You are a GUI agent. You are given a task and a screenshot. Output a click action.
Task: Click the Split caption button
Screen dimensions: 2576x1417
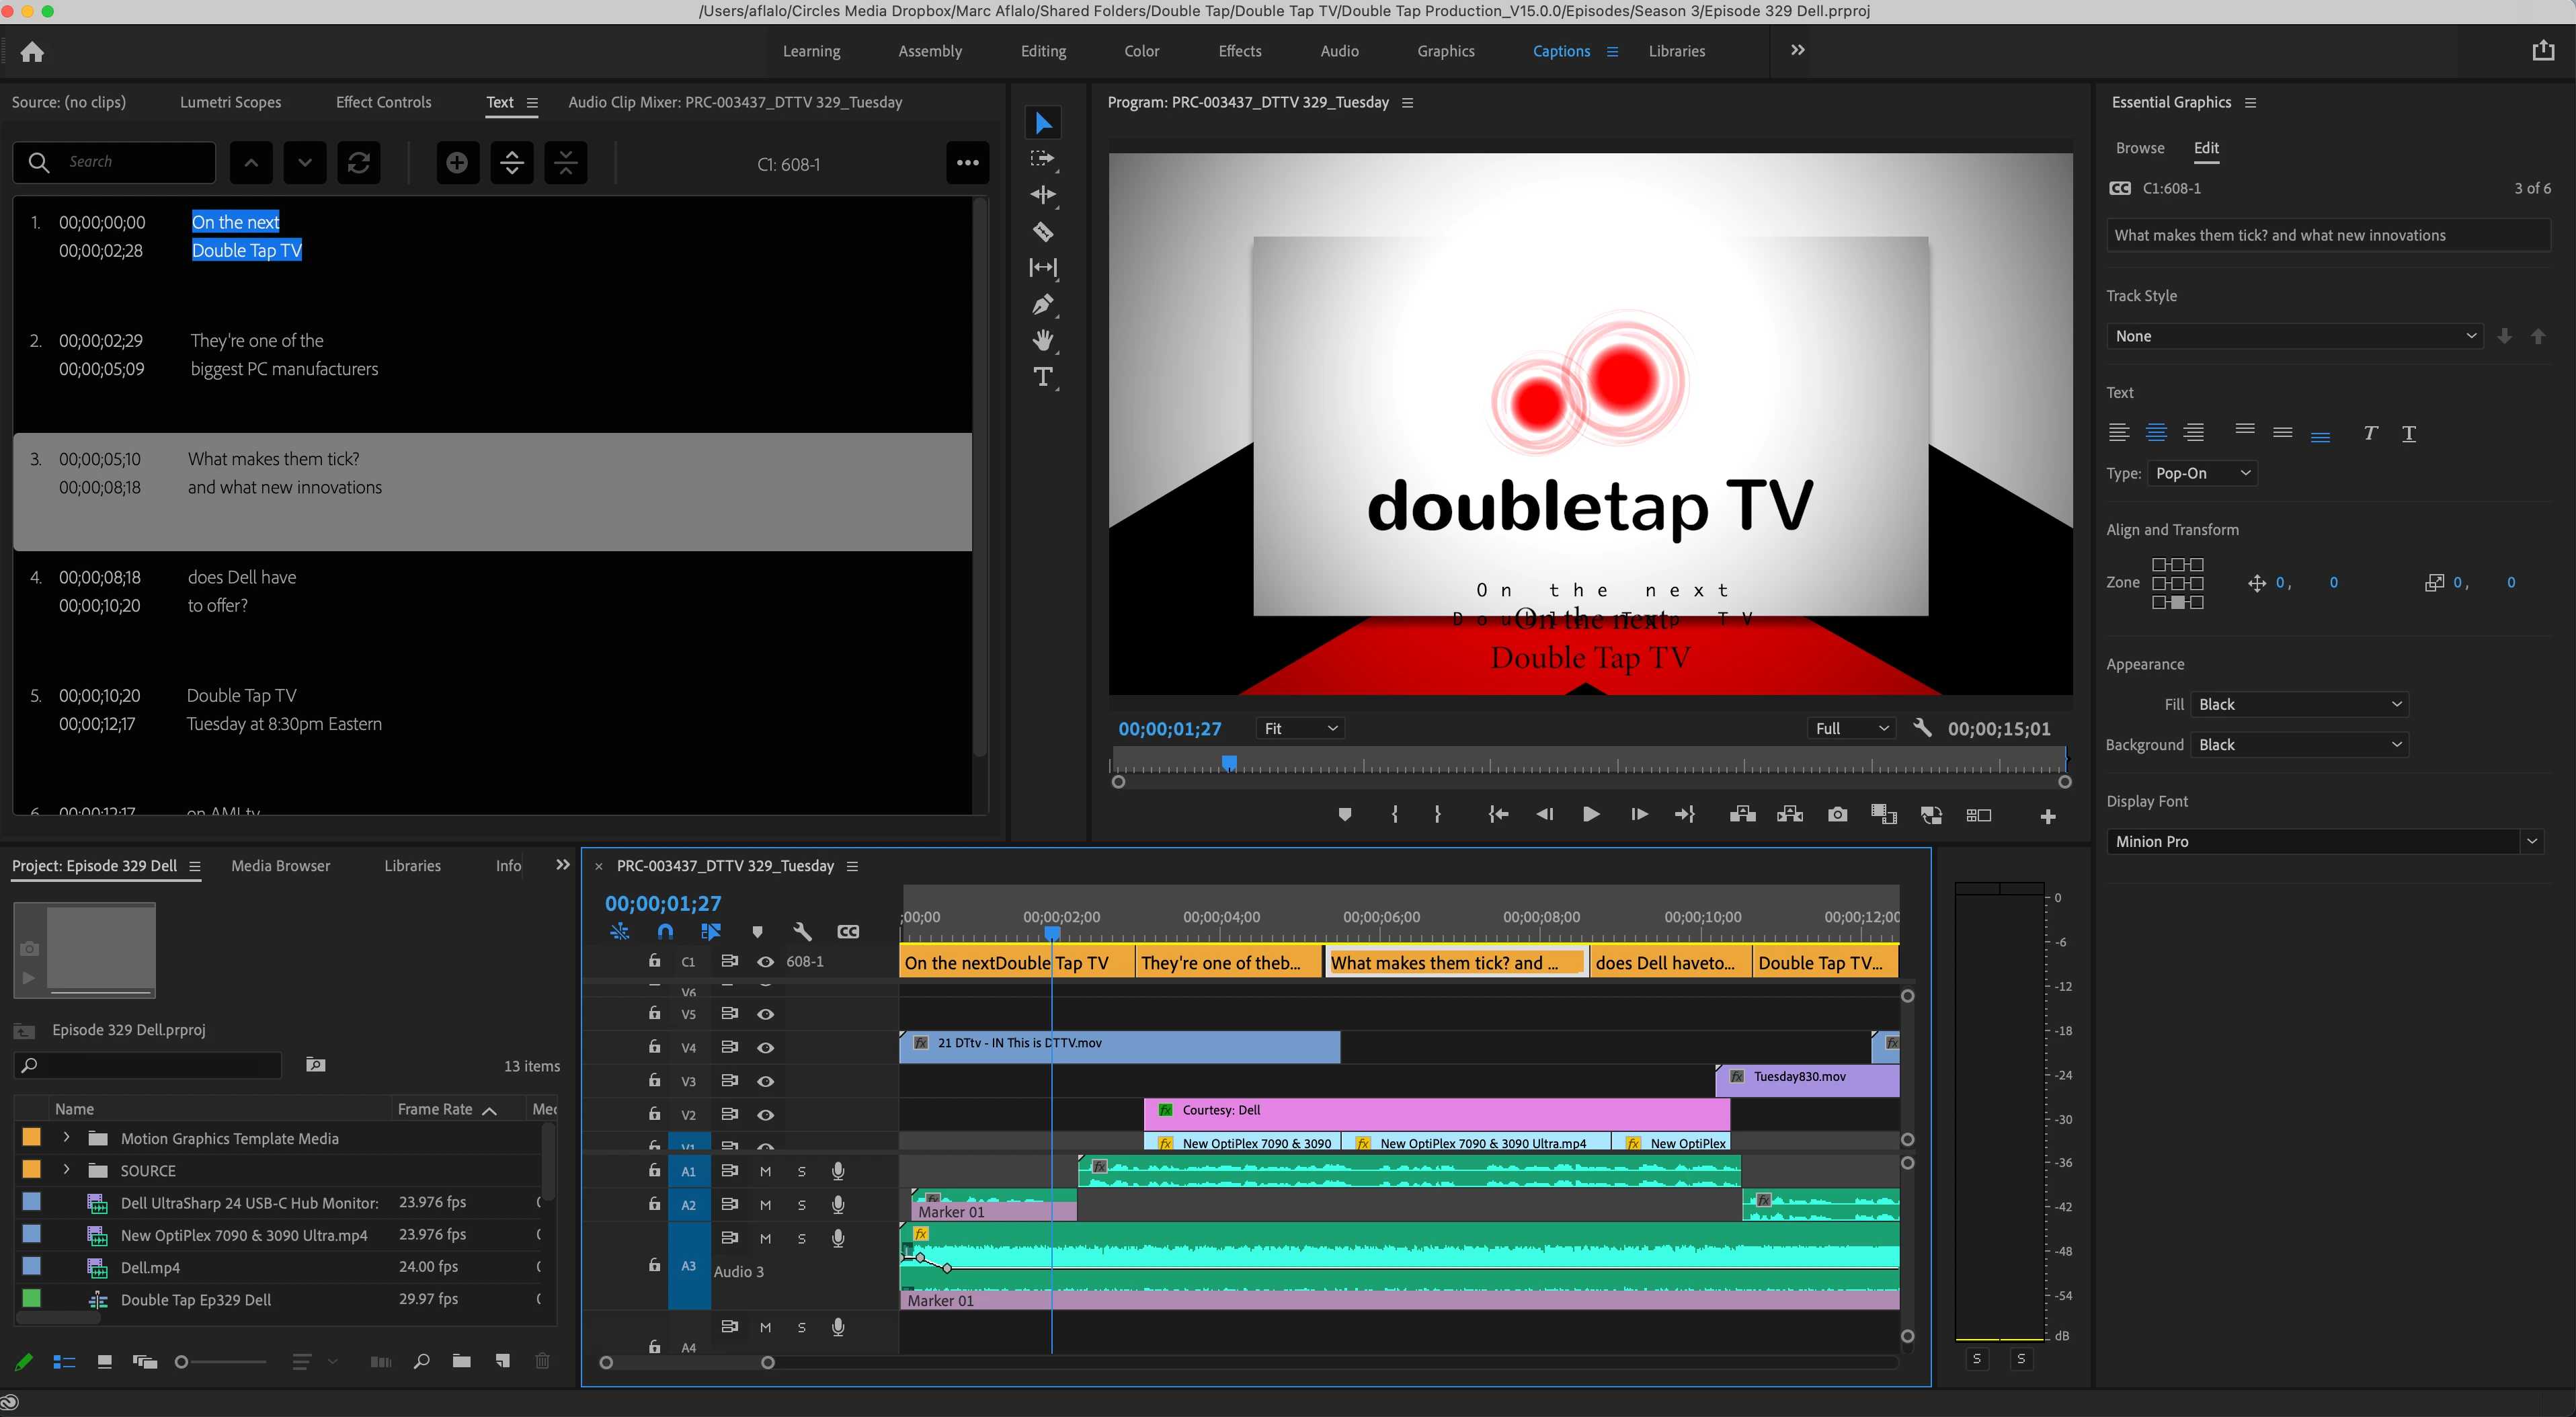click(x=511, y=163)
